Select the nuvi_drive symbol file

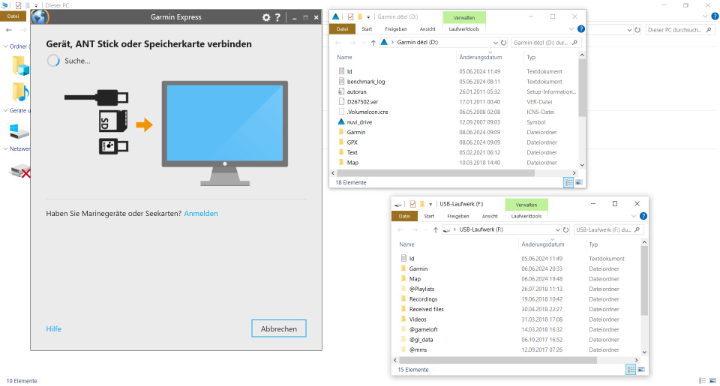[359, 122]
